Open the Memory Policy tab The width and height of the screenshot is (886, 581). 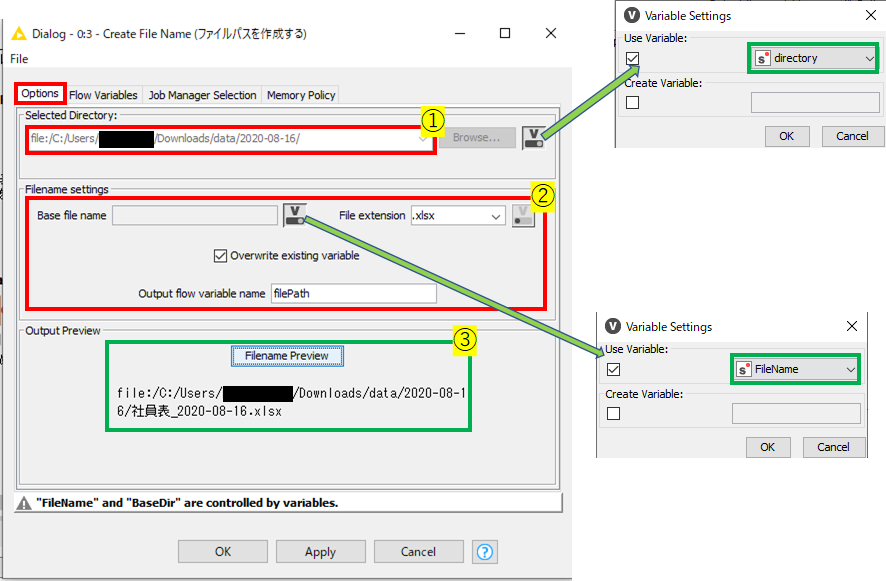301,95
